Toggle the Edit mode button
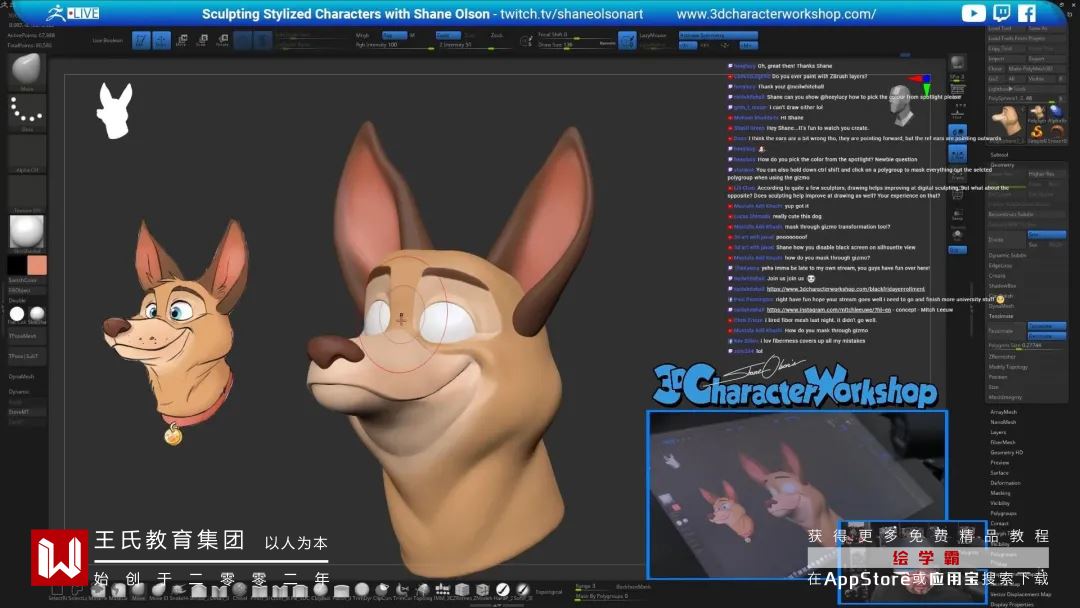Screen dimensions: 1080x608 pos(141,41)
